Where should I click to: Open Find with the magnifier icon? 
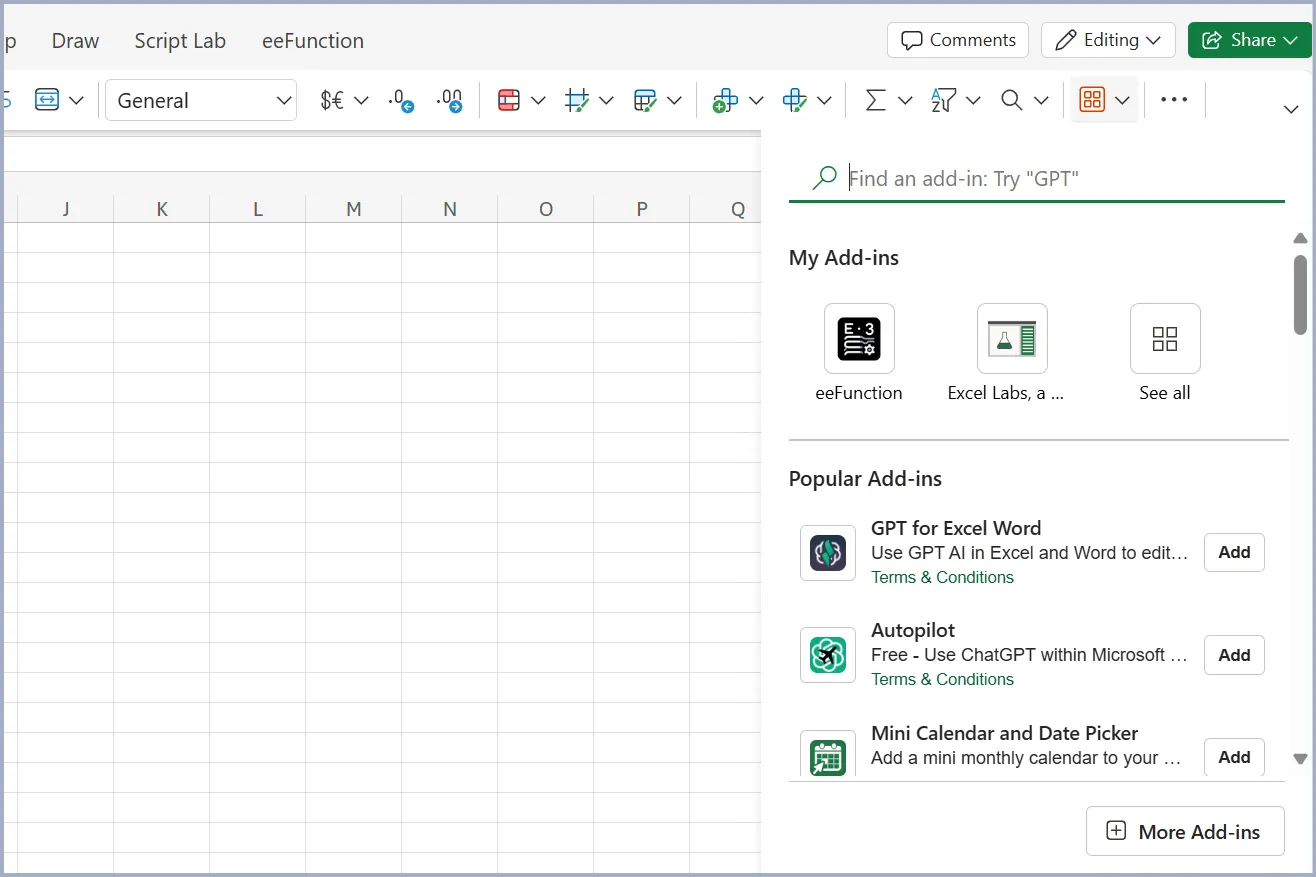click(x=1011, y=99)
